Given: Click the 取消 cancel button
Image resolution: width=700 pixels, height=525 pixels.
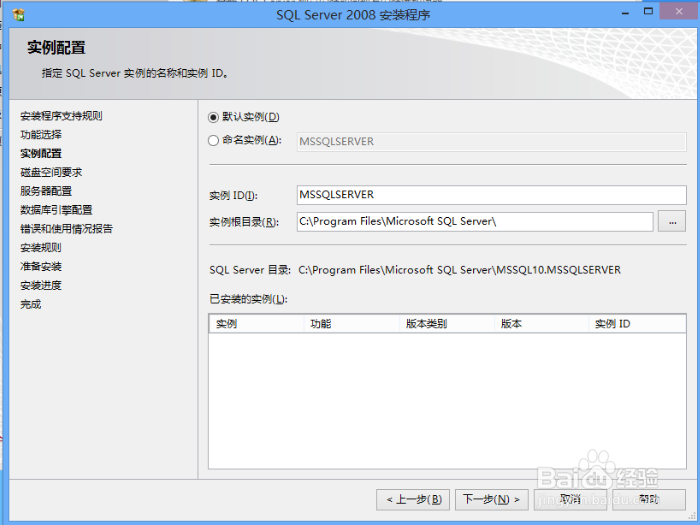Looking at the screenshot, I should pyautogui.click(x=570, y=500).
